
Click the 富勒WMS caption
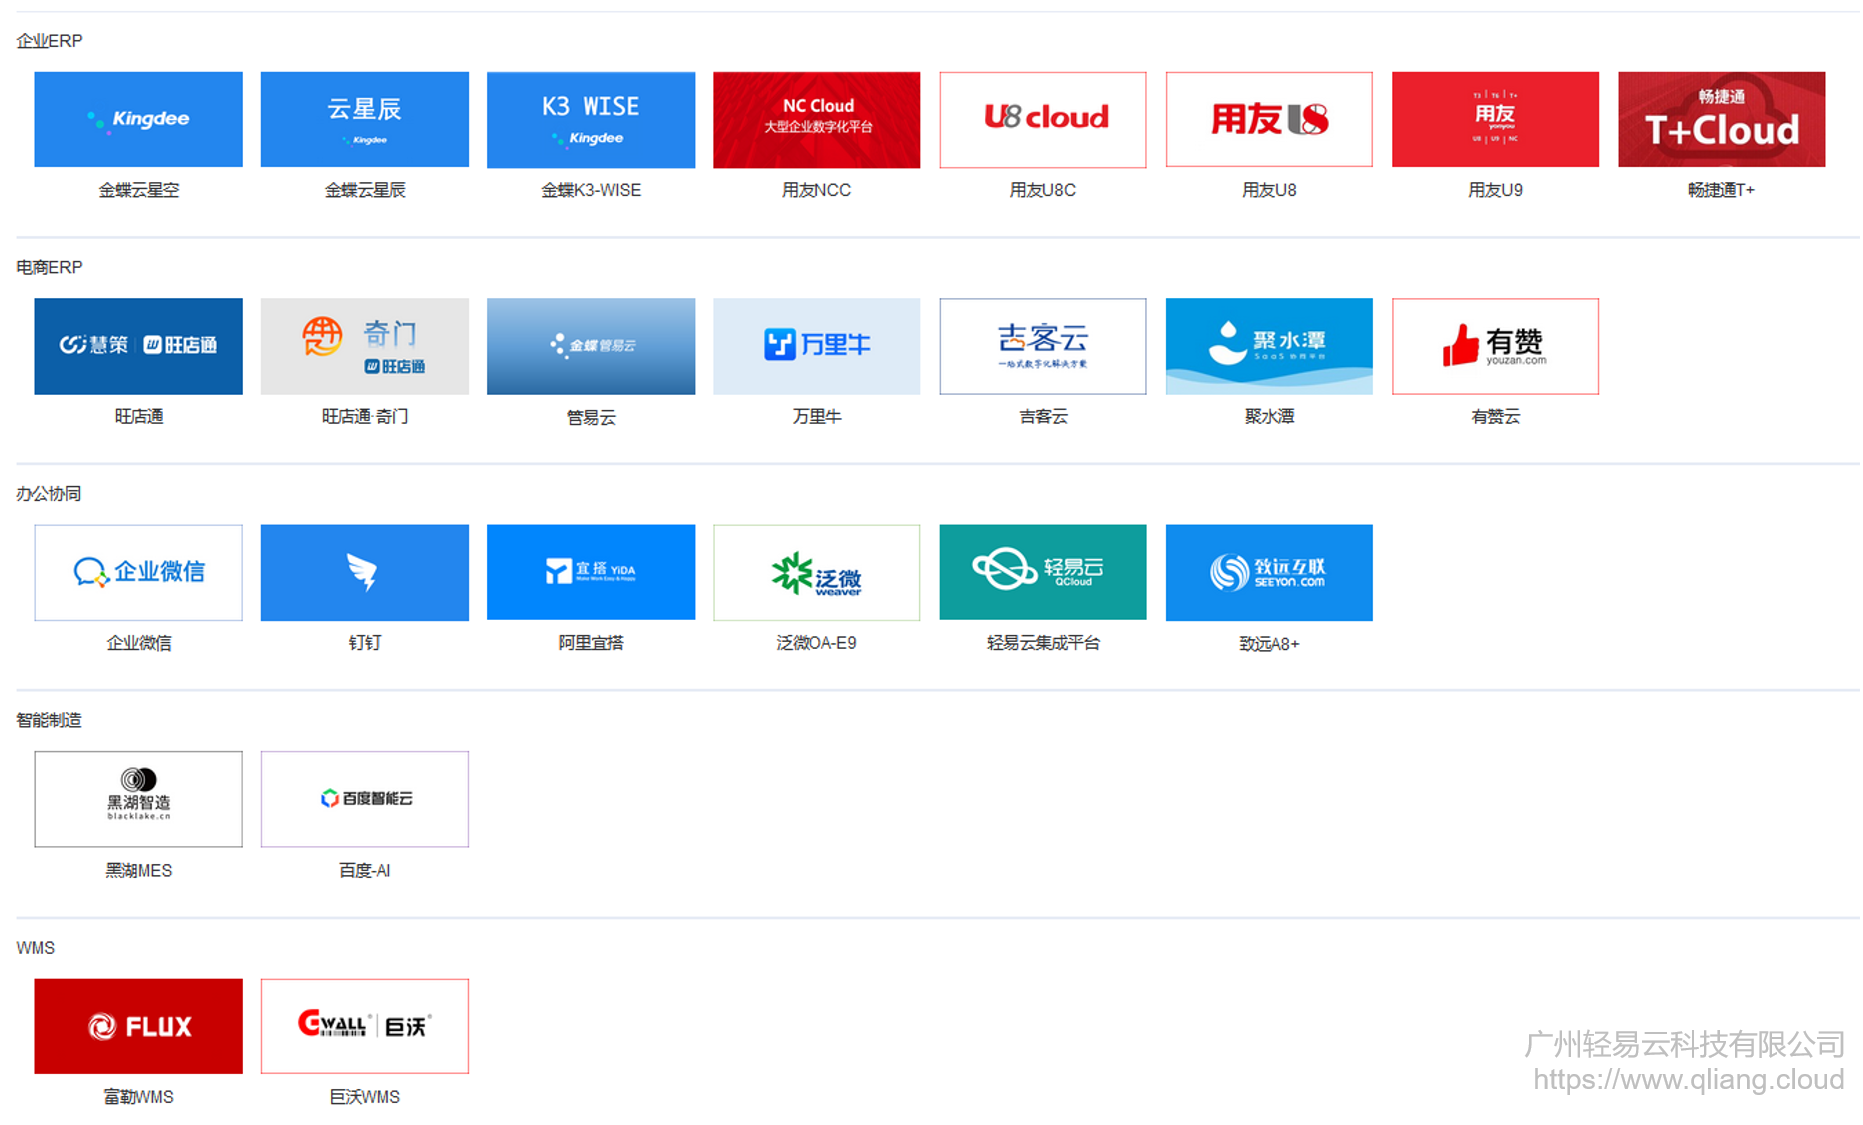tap(139, 1097)
